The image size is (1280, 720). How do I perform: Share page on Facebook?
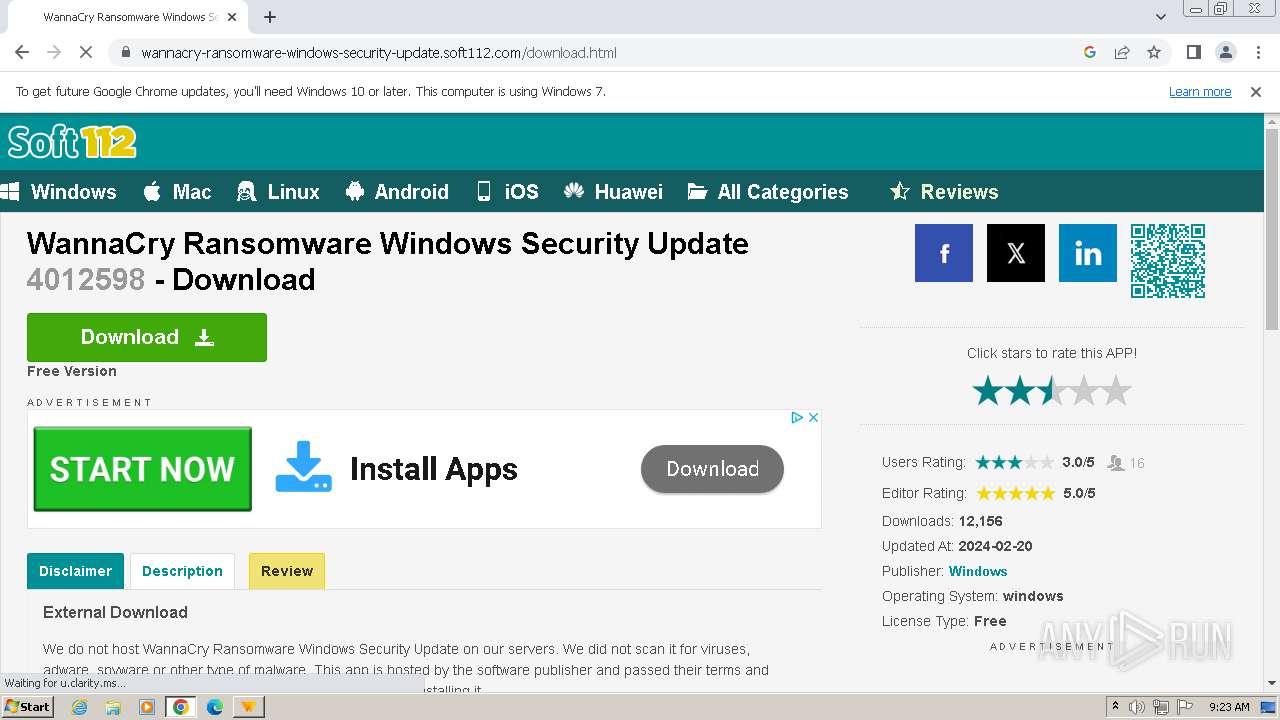coord(944,253)
